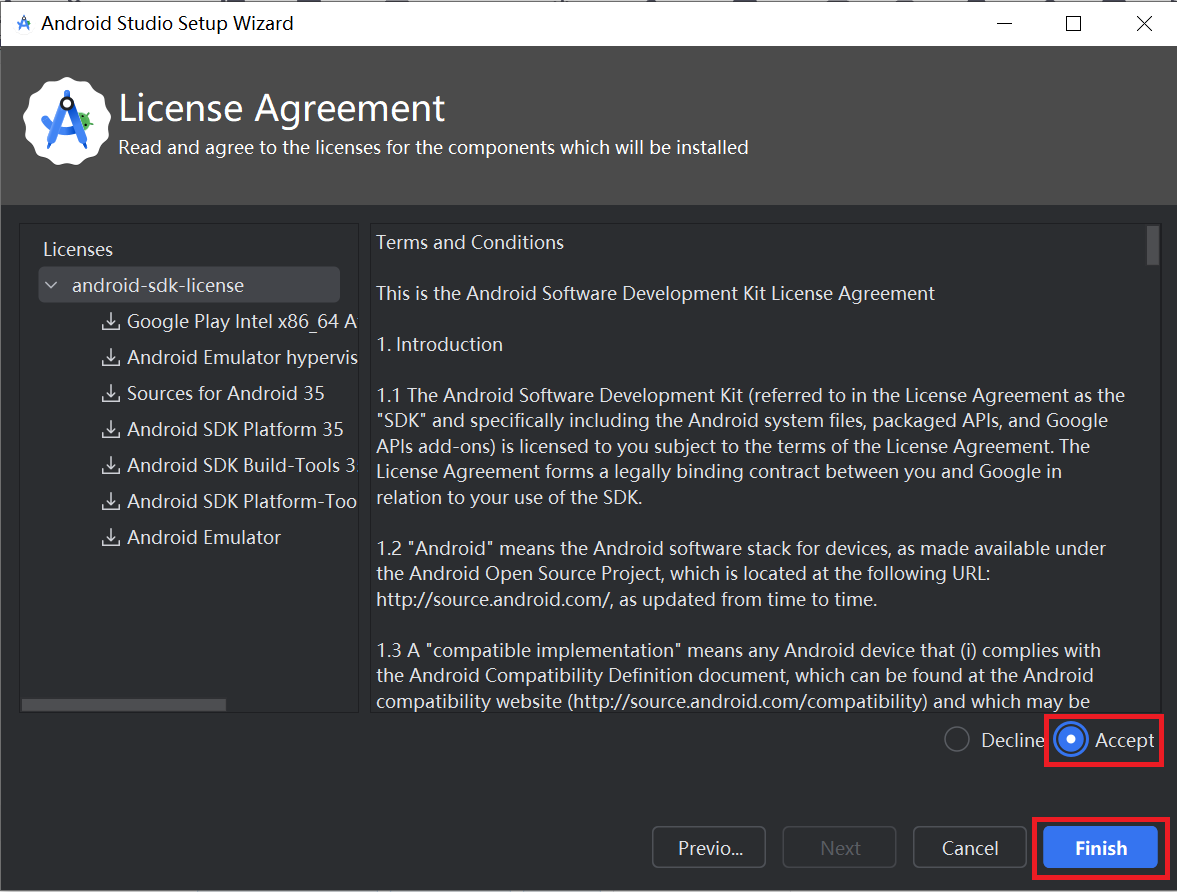Click the download icon beside Android SDK Build-Tools
Image resolution: width=1177 pixels, height=892 pixels.
point(110,466)
